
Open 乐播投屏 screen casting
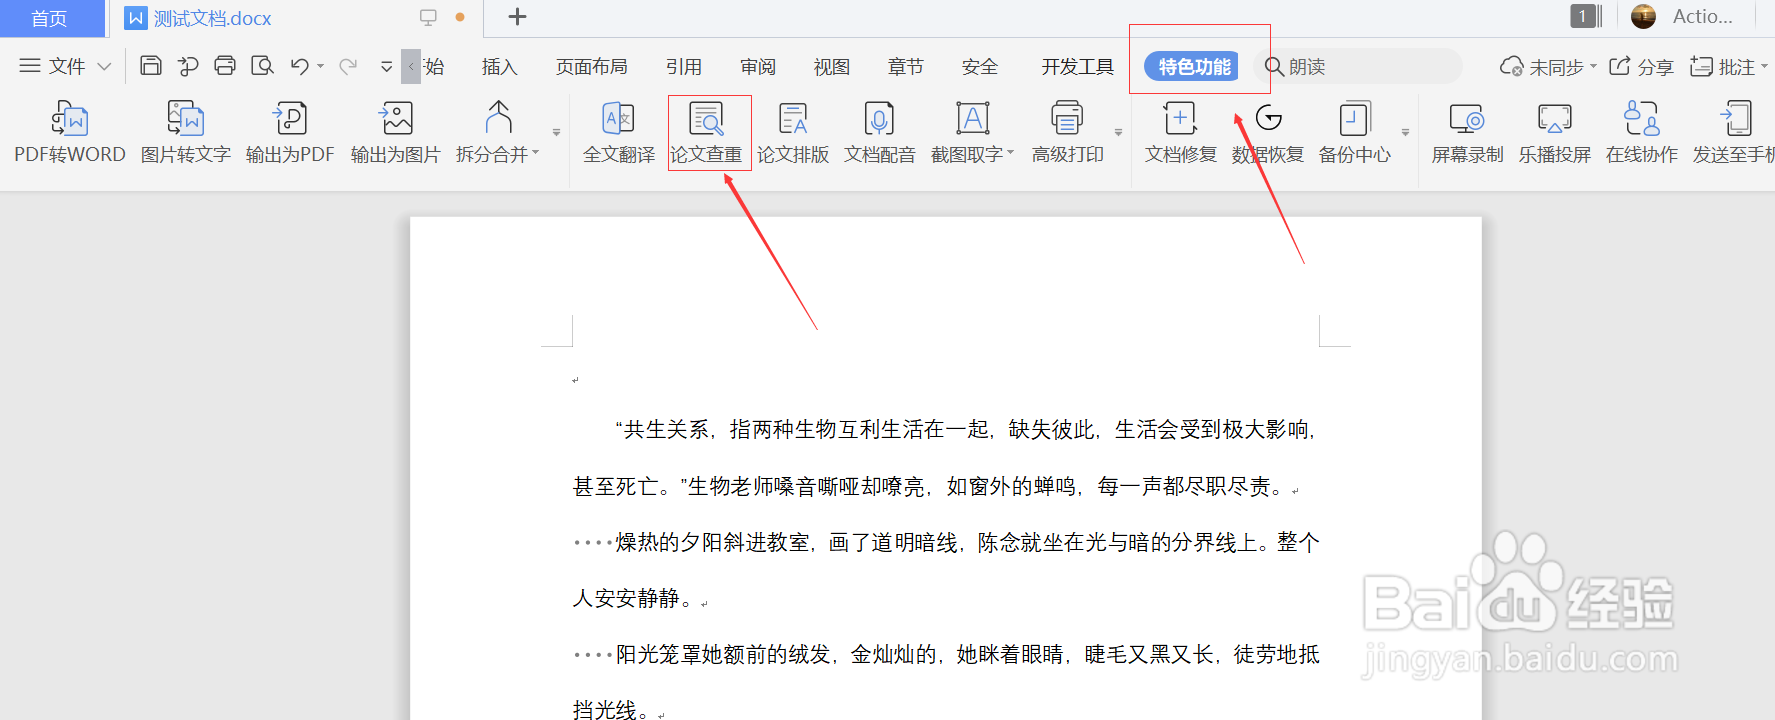click(1555, 132)
